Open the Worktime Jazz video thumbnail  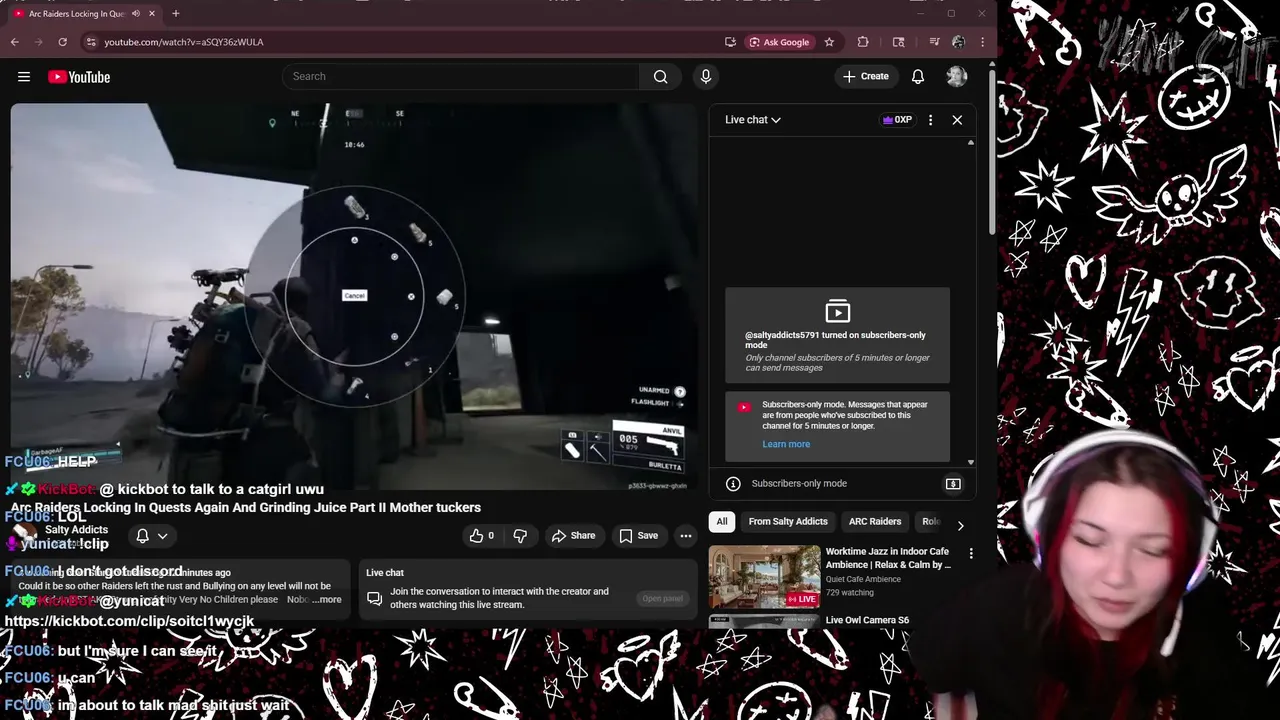[765, 577]
